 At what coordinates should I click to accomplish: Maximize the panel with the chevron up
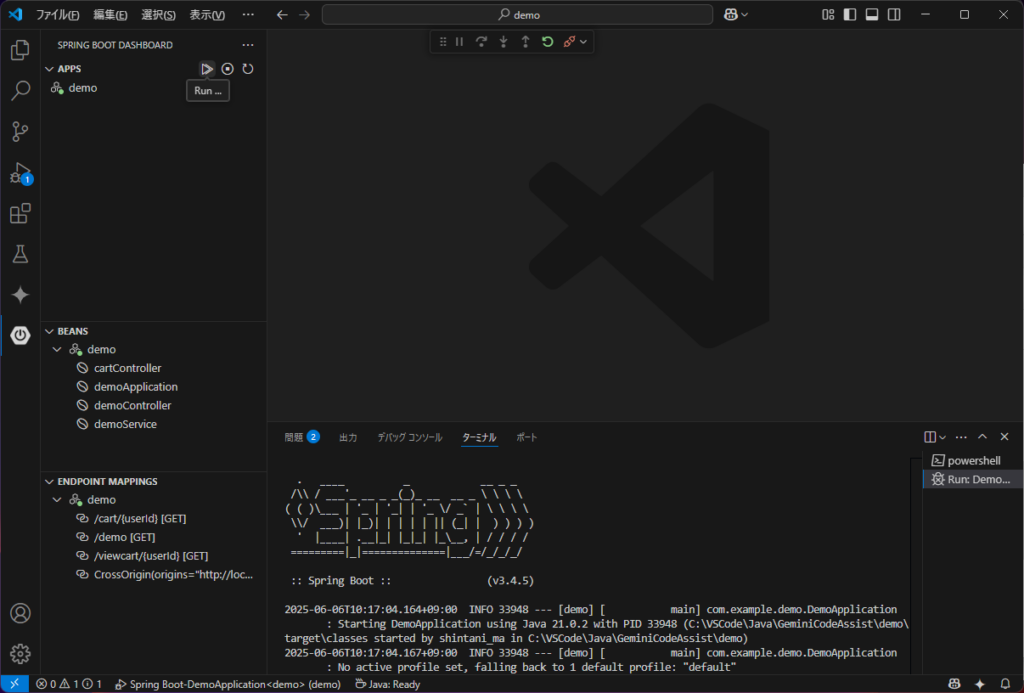coord(982,437)
